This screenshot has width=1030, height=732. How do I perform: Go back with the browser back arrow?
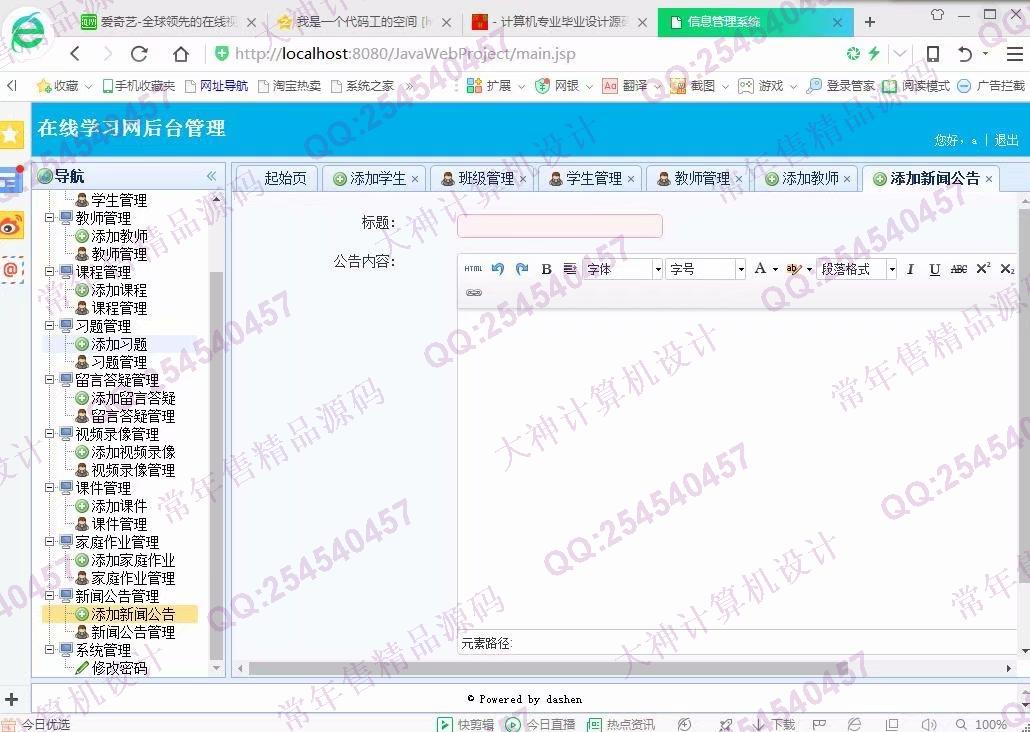click(76, 54)
